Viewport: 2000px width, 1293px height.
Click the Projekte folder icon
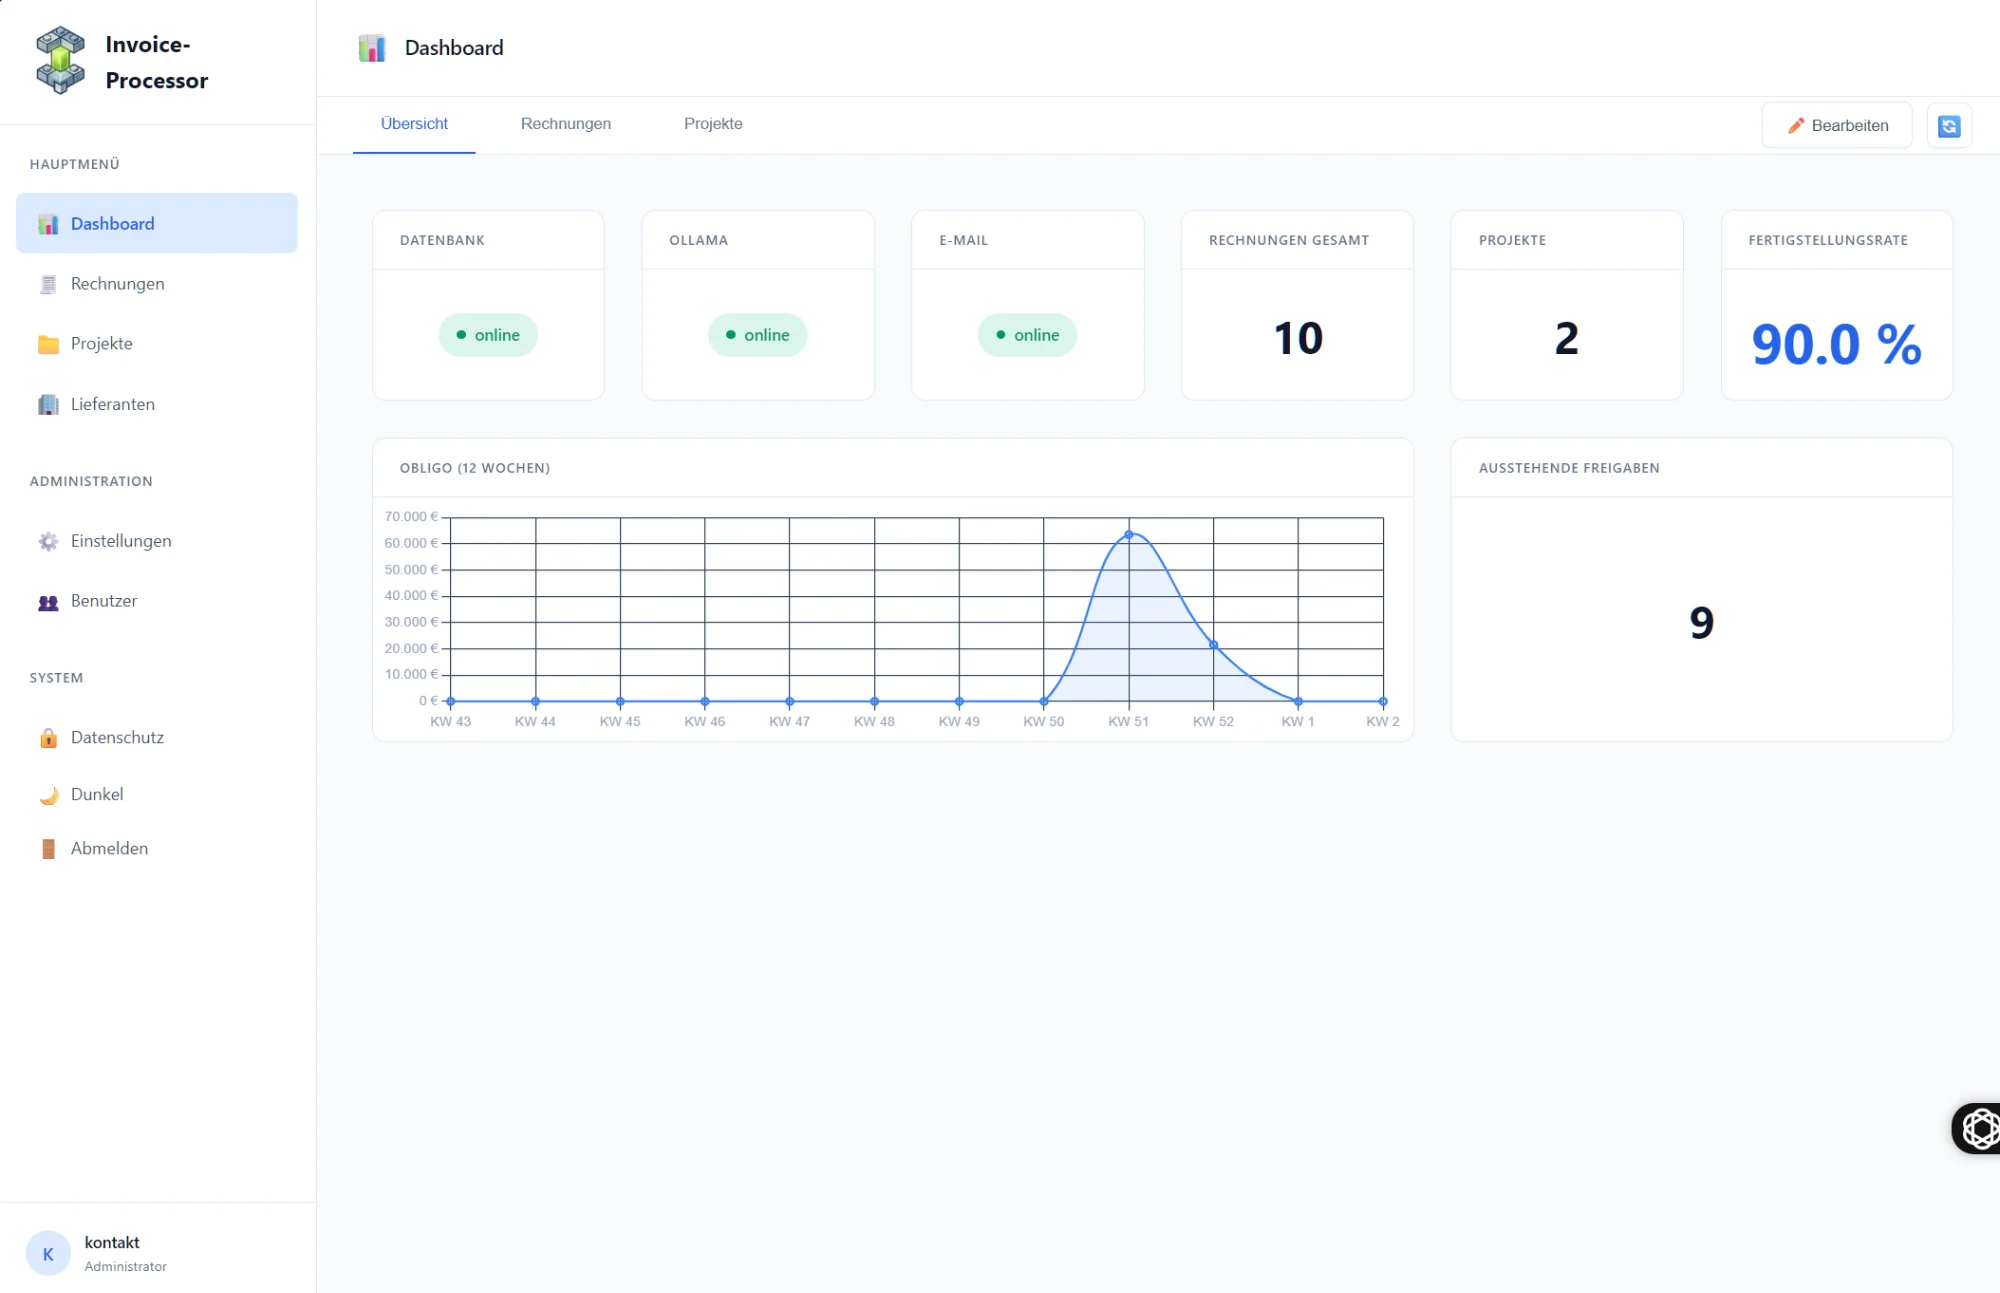tap(46, 343)
